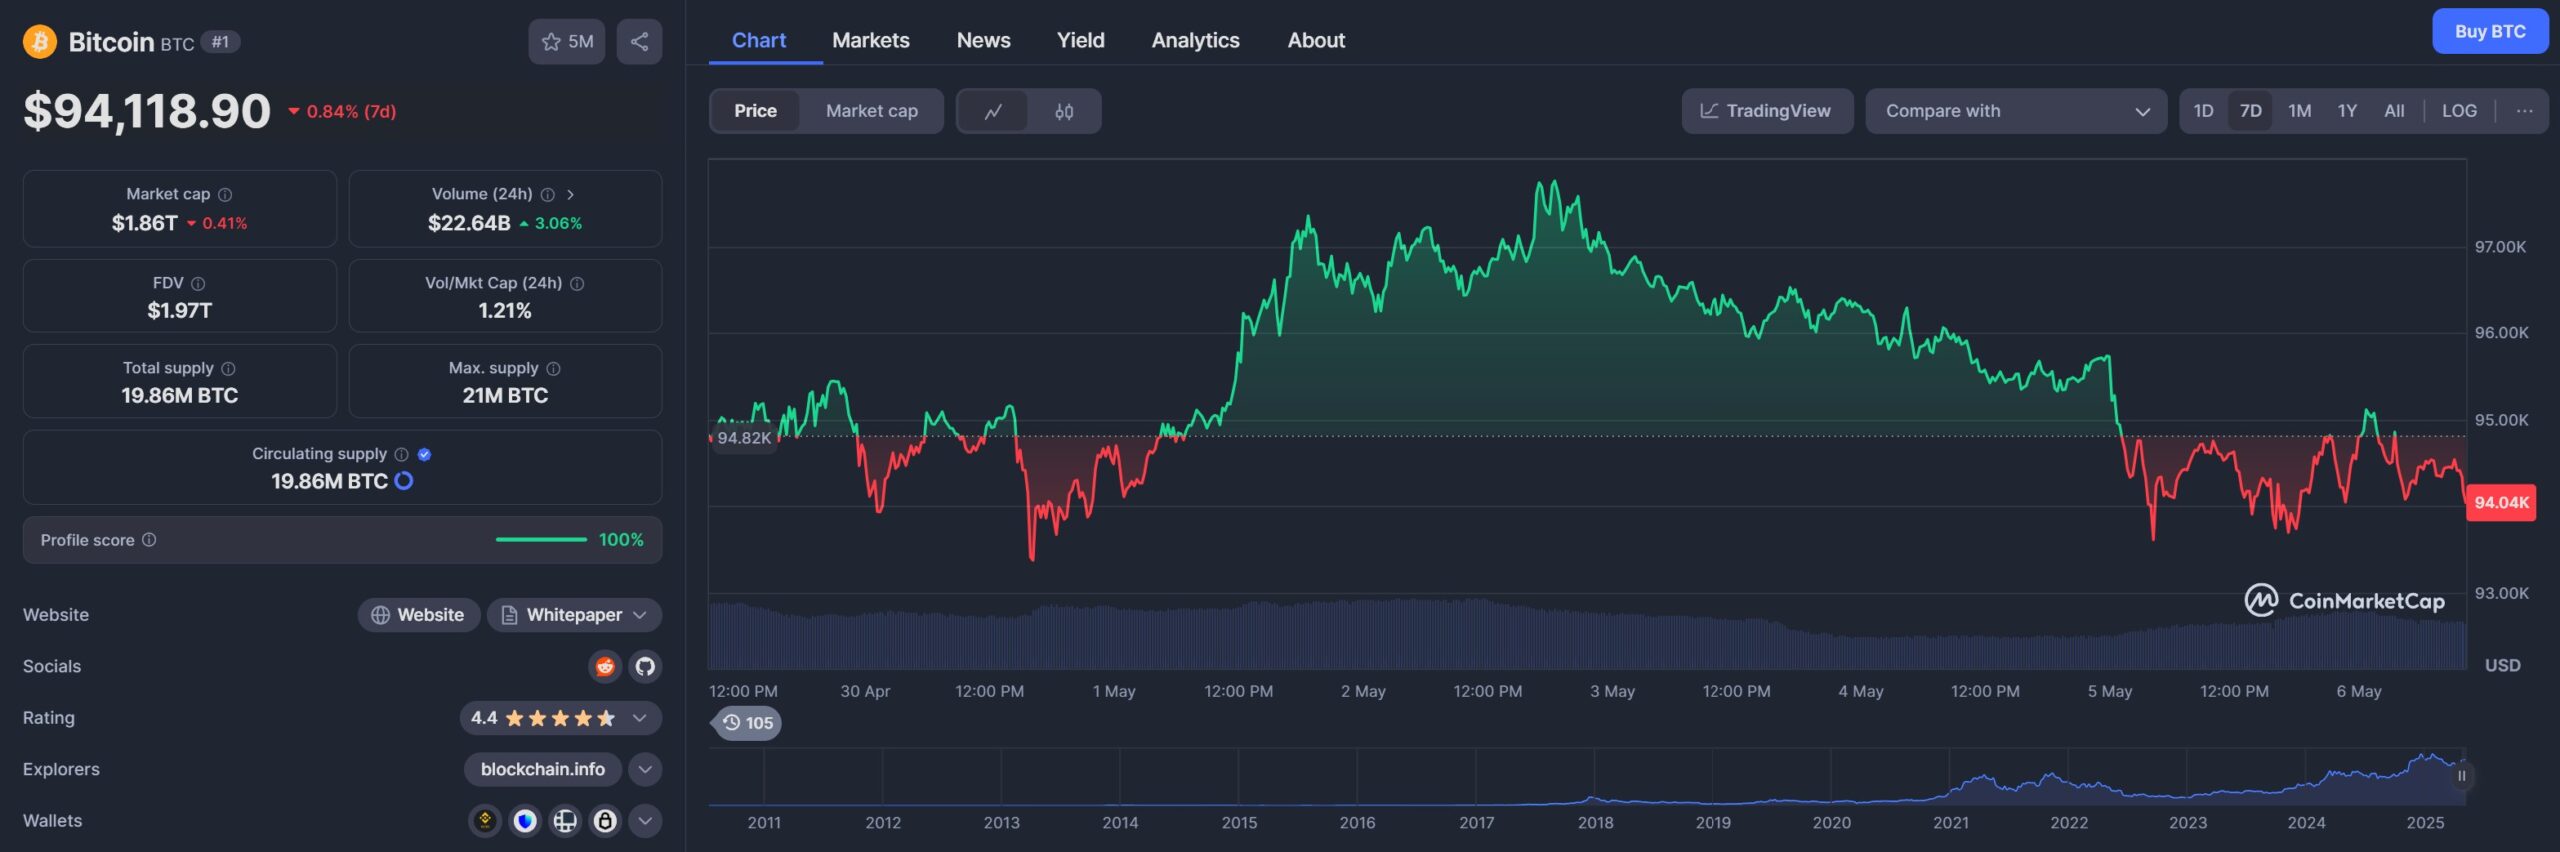Click the circulating supply progress ring icon

point(404,481)
